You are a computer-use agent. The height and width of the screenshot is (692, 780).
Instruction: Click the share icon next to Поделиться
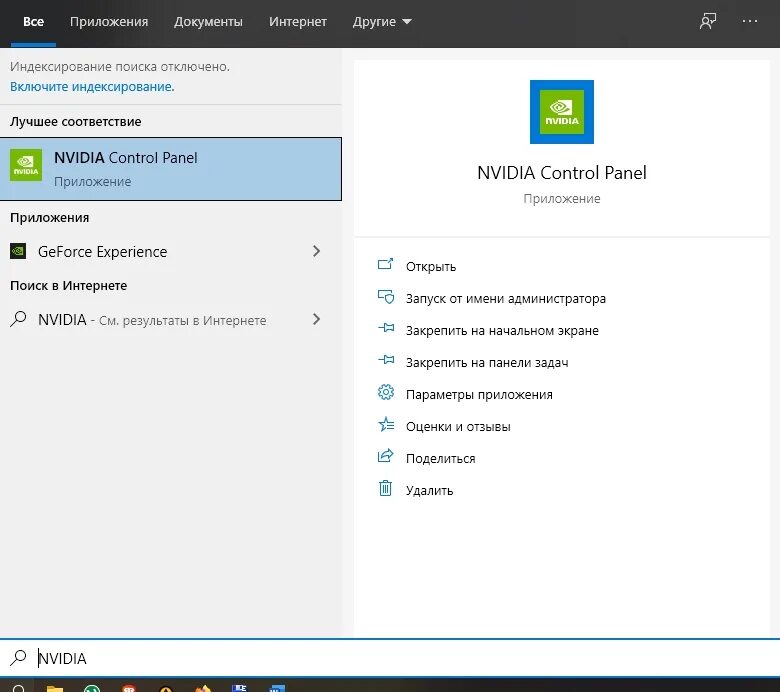(386, 456)
